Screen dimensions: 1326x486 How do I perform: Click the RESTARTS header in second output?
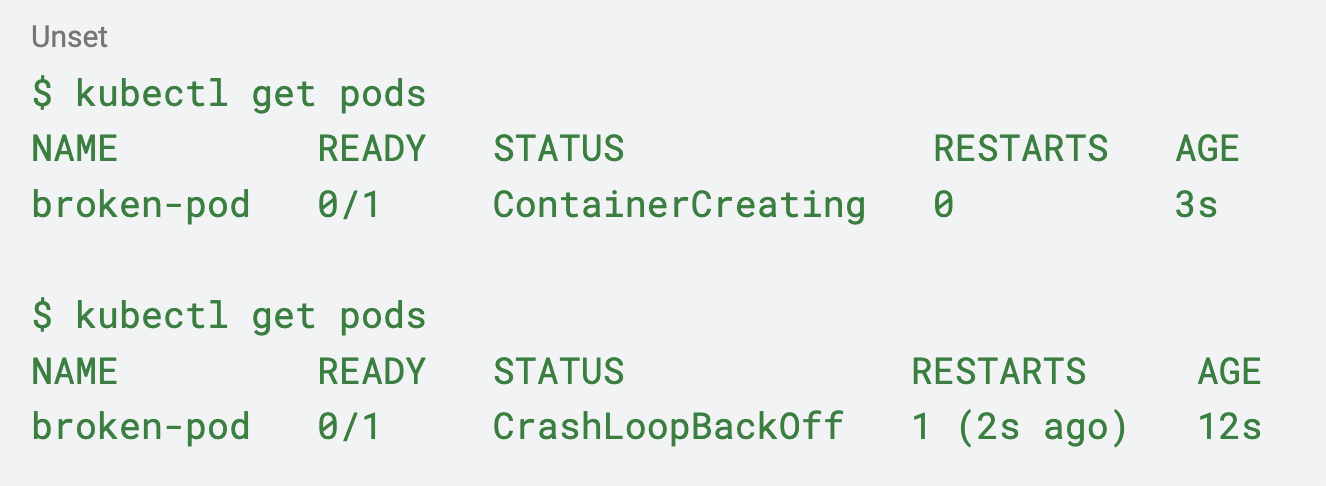[998, 372]
